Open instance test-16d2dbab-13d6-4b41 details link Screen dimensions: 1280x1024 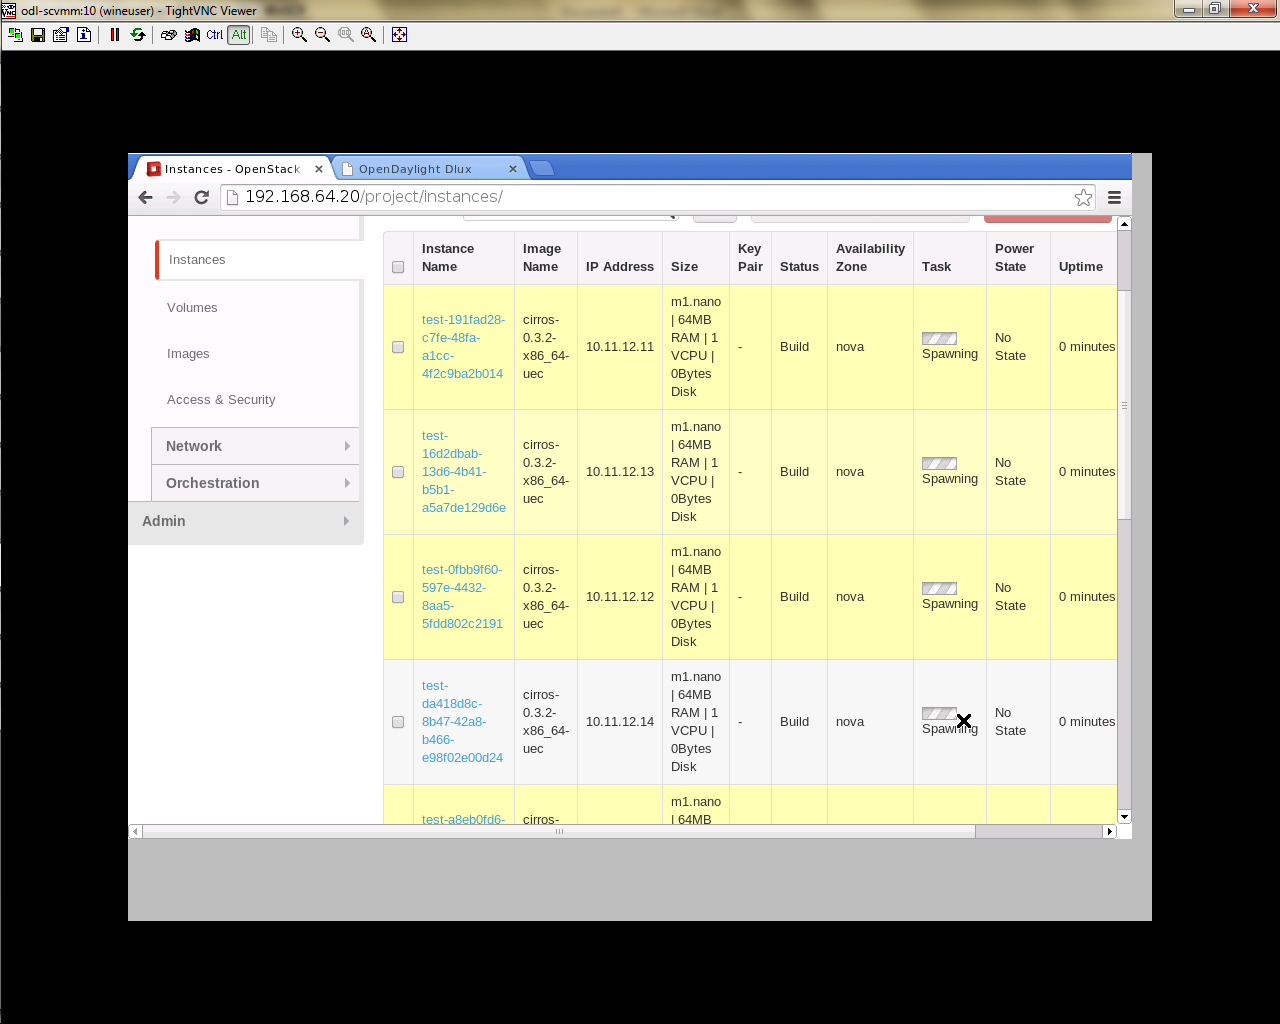(463, 472)
